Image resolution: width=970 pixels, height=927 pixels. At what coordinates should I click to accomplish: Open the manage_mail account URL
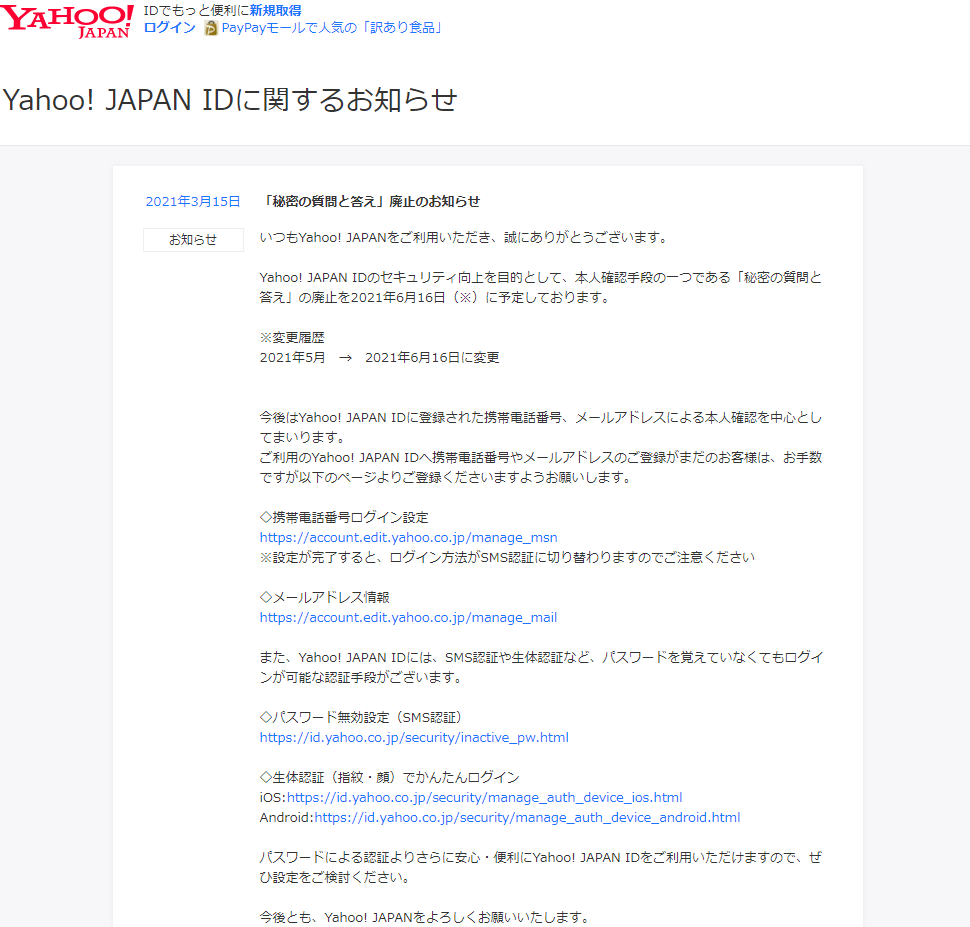[408, 617]
